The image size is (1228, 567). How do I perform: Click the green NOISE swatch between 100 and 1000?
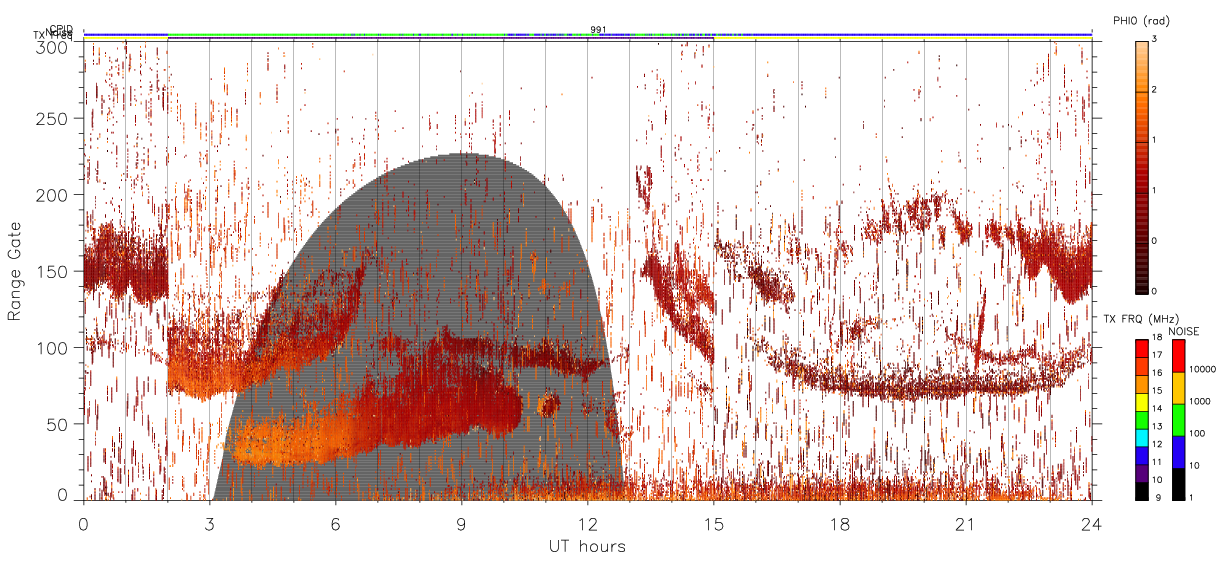pos(1179,420)
